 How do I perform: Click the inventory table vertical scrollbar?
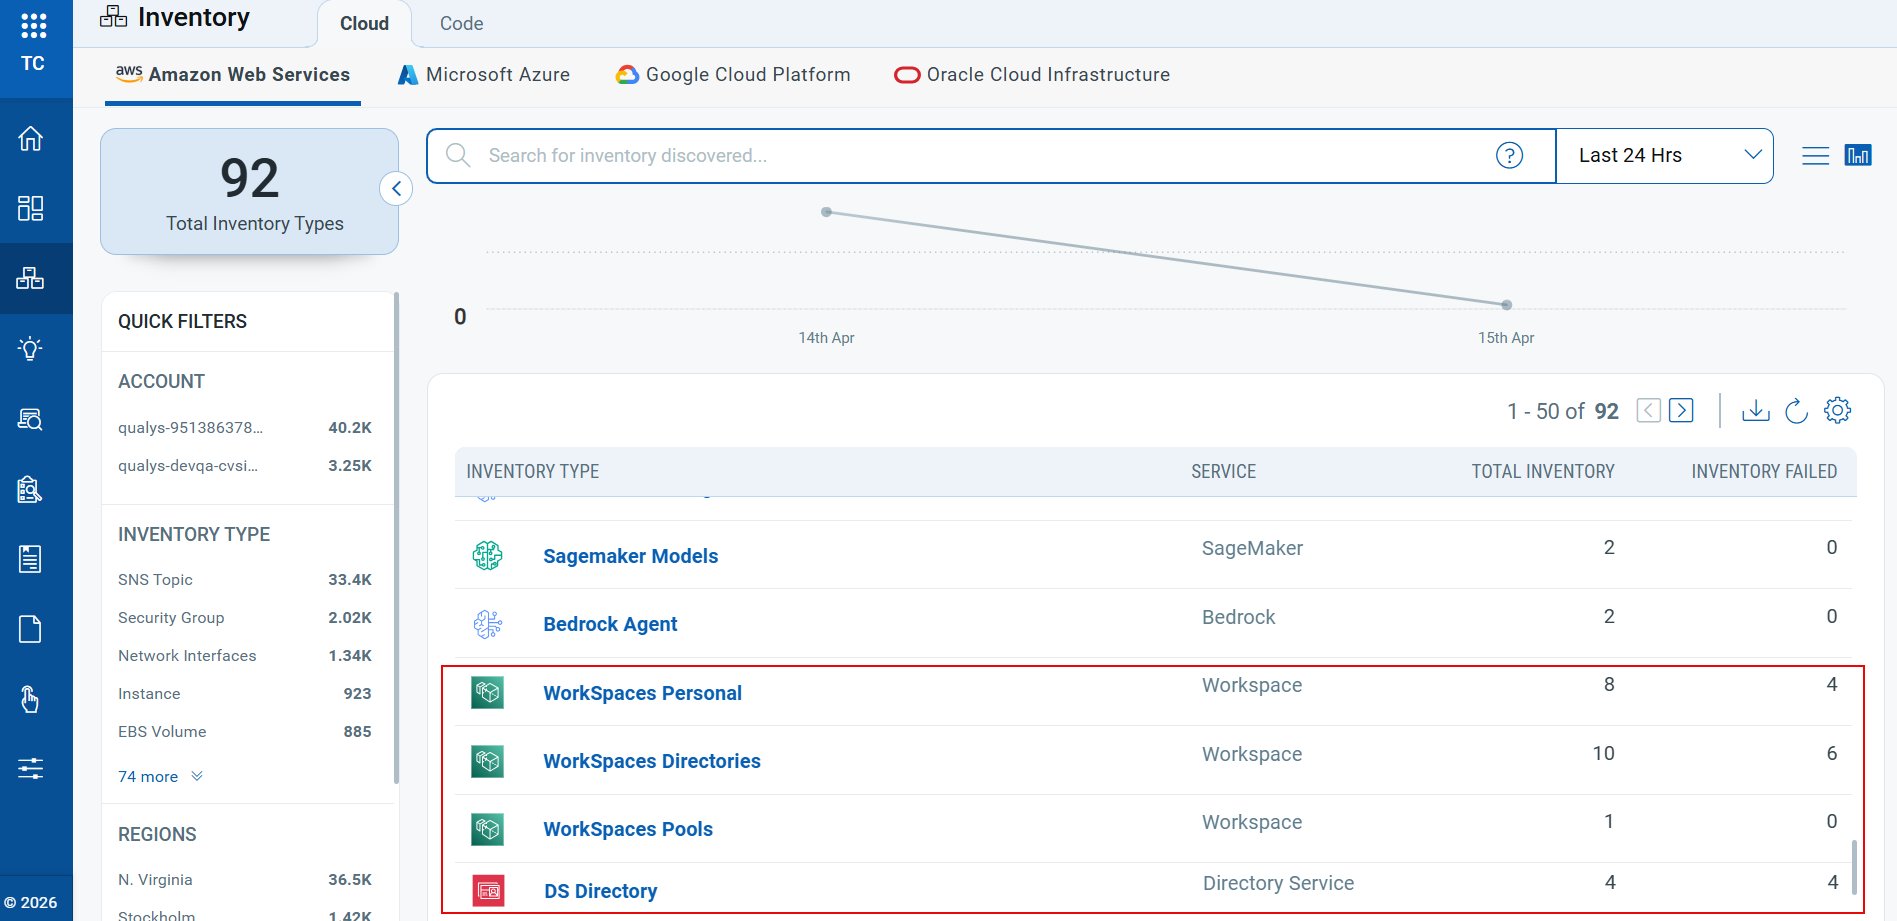(1854, 867)
